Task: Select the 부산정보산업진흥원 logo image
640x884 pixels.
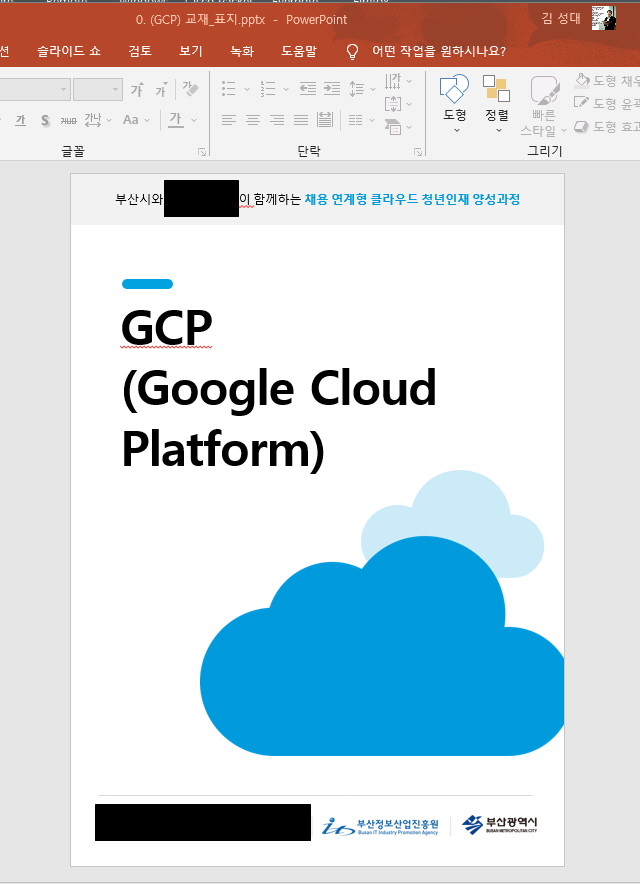Action: coord(380,826)
